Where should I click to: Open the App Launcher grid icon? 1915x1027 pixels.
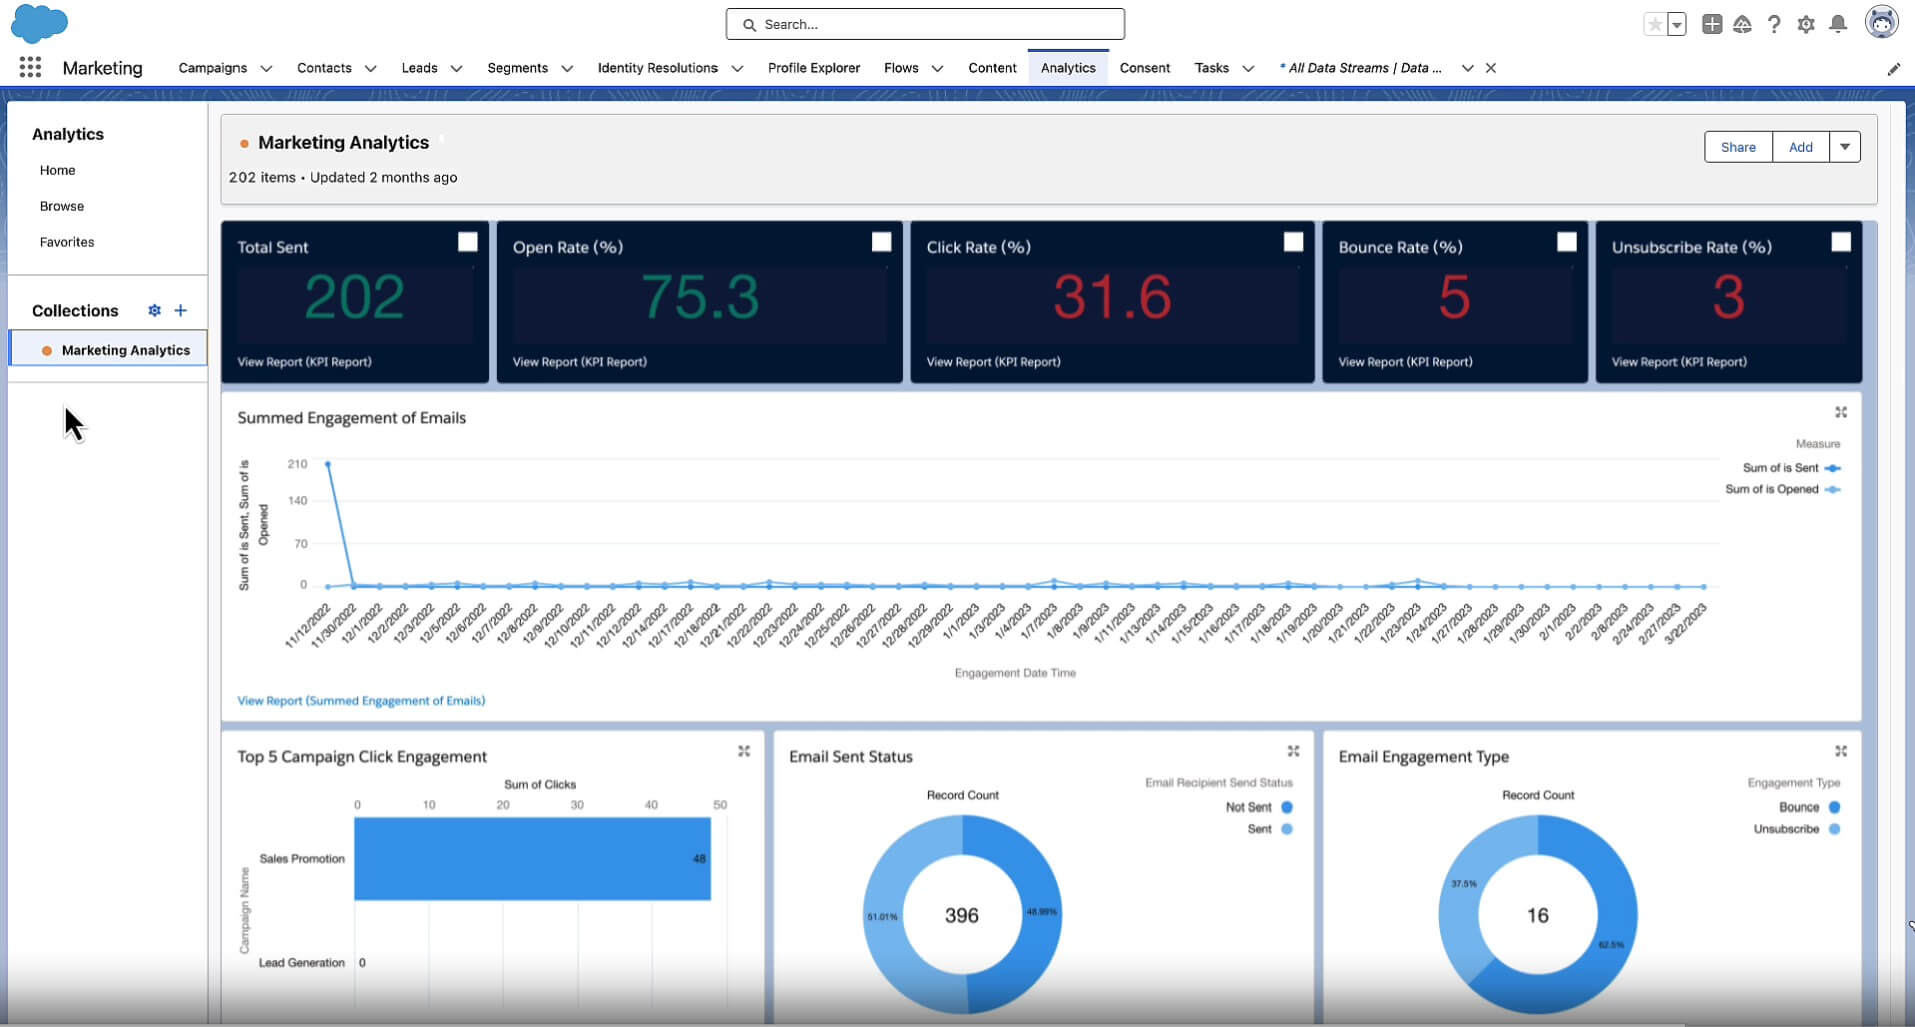coord(30,67)
